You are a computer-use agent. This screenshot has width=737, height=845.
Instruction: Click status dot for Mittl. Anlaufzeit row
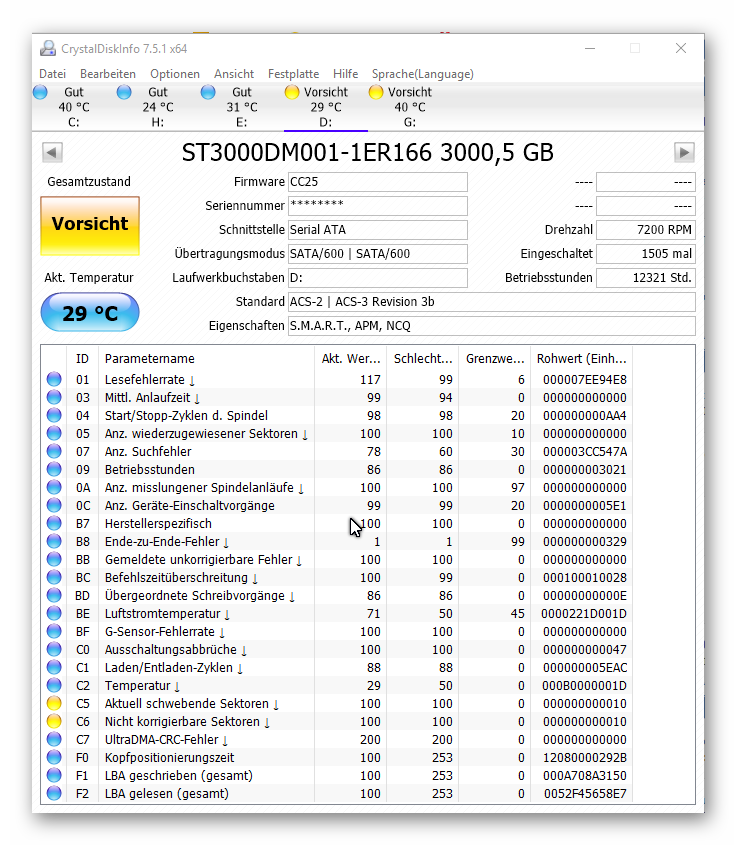[x=54, y=398]
